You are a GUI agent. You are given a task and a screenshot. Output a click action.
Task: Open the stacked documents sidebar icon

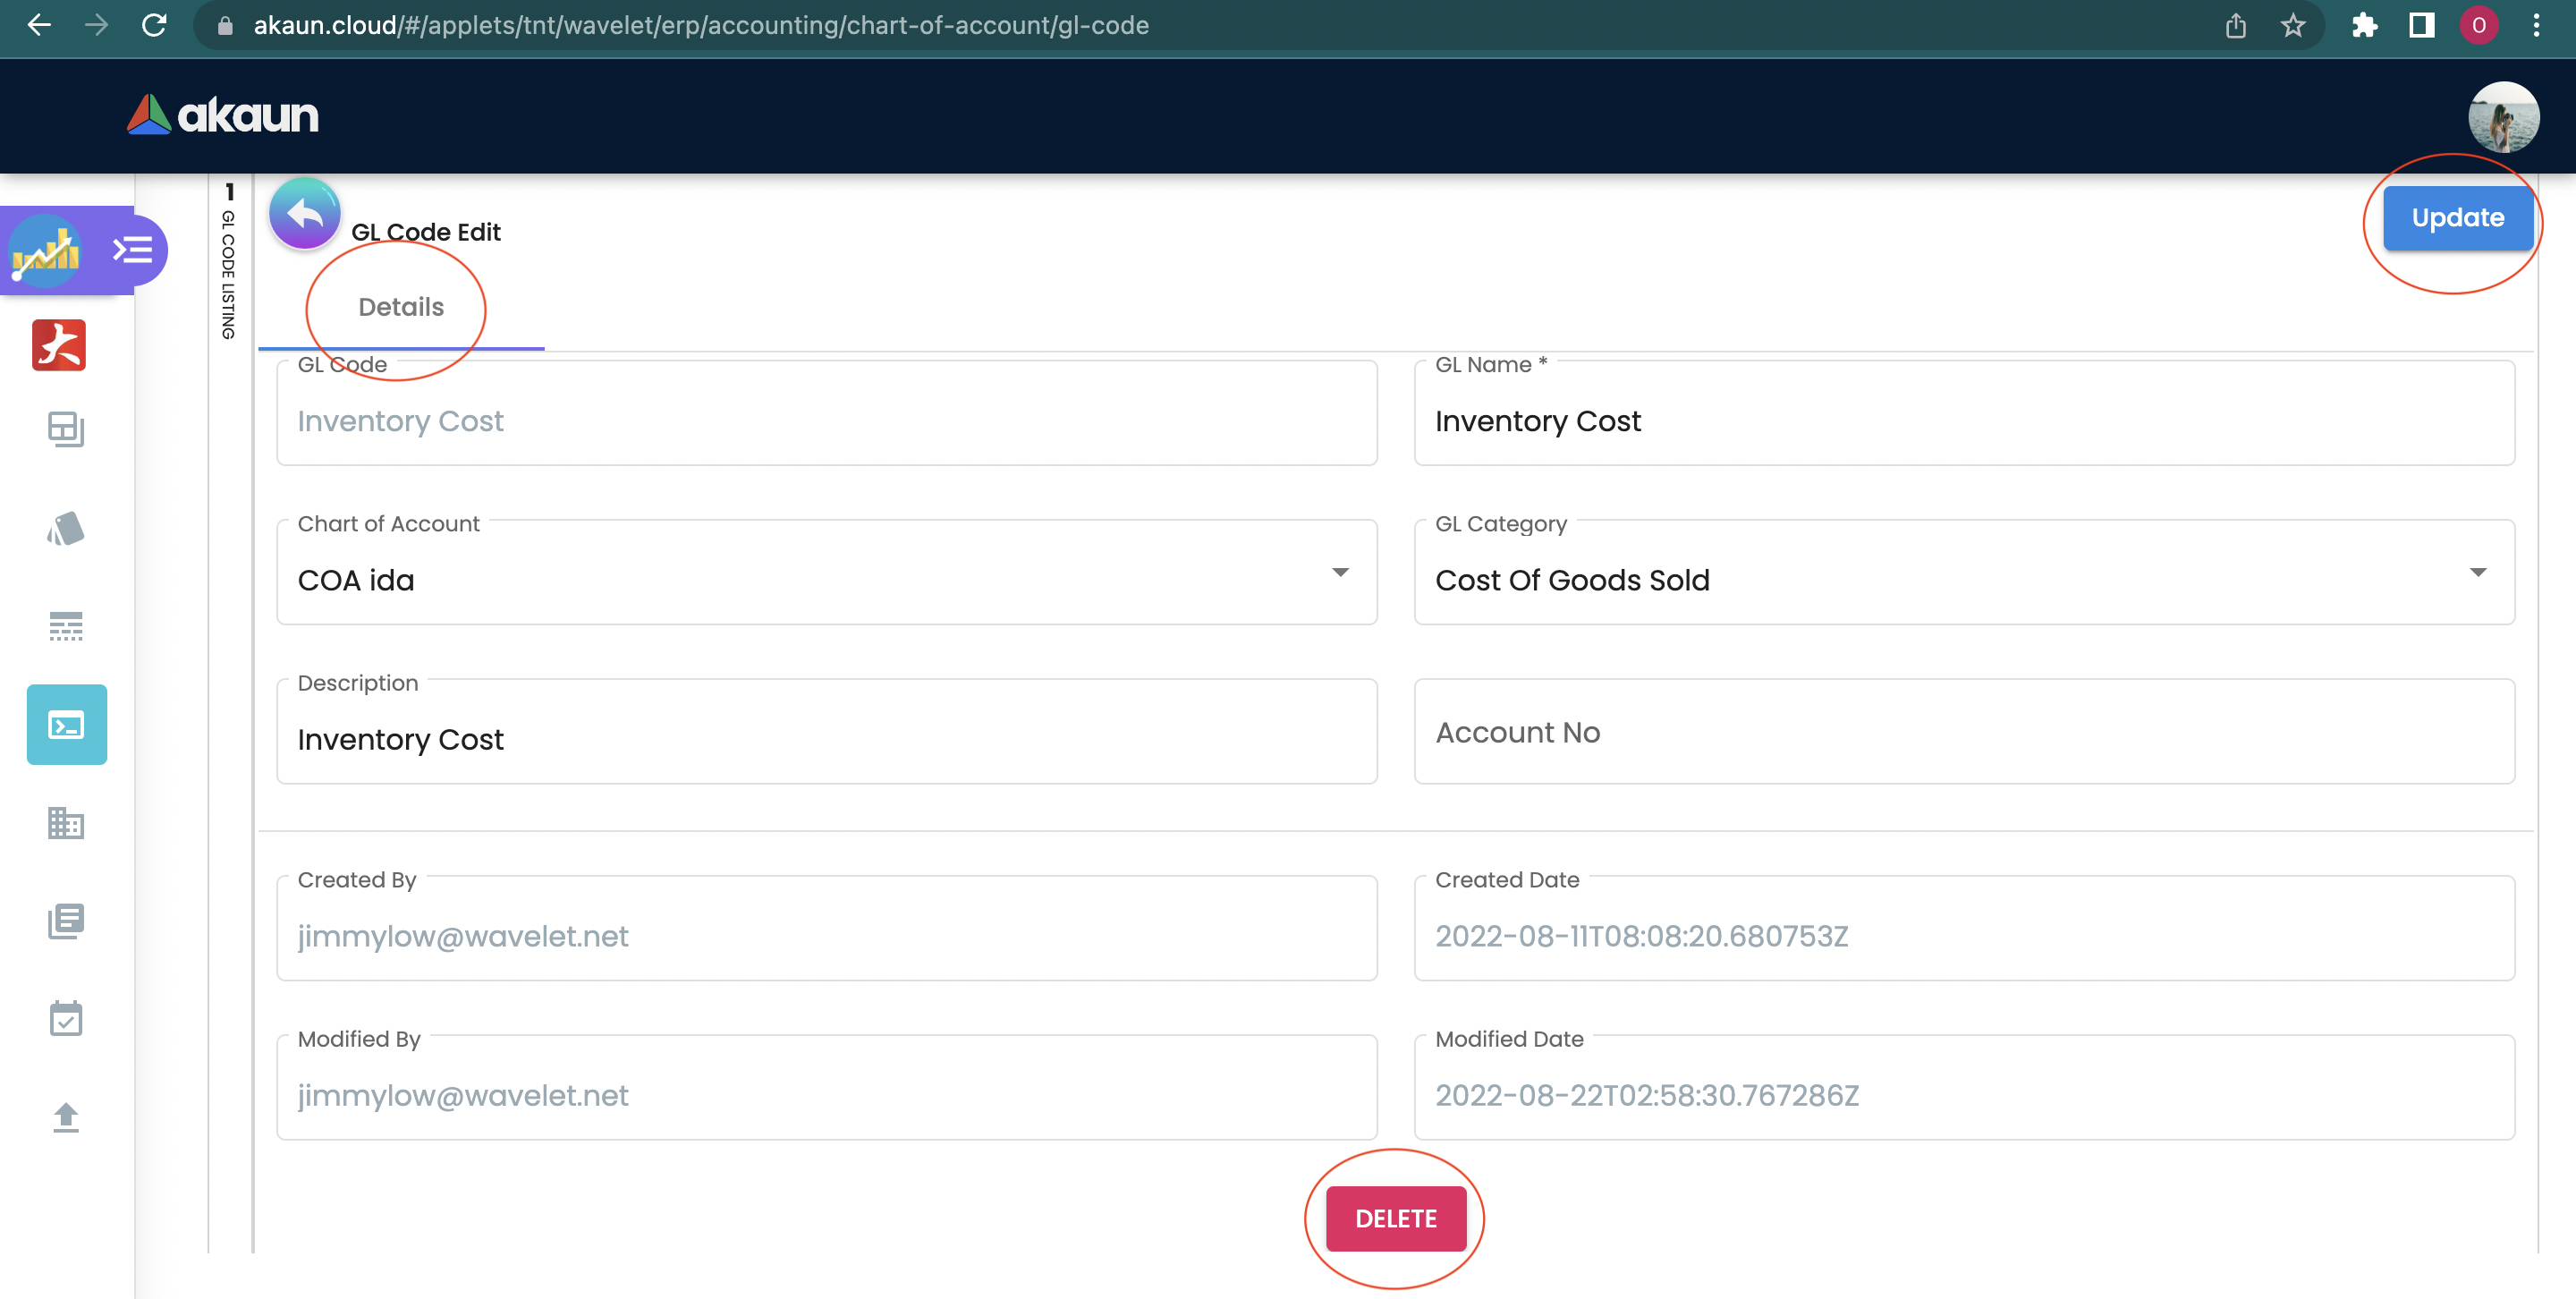66,921
